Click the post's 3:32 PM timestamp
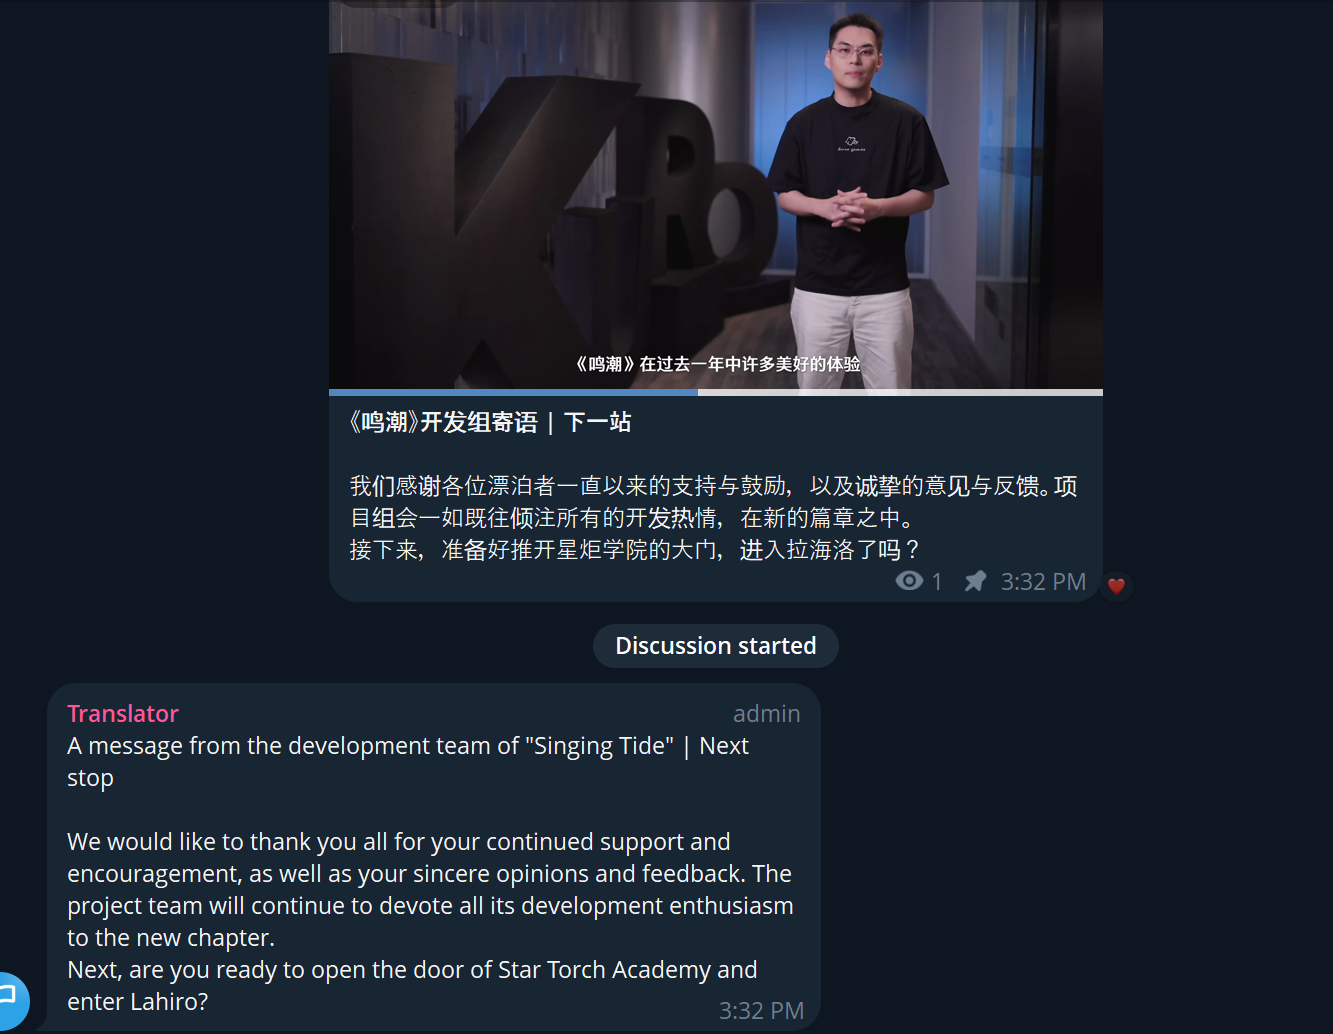 (1043, 582)
